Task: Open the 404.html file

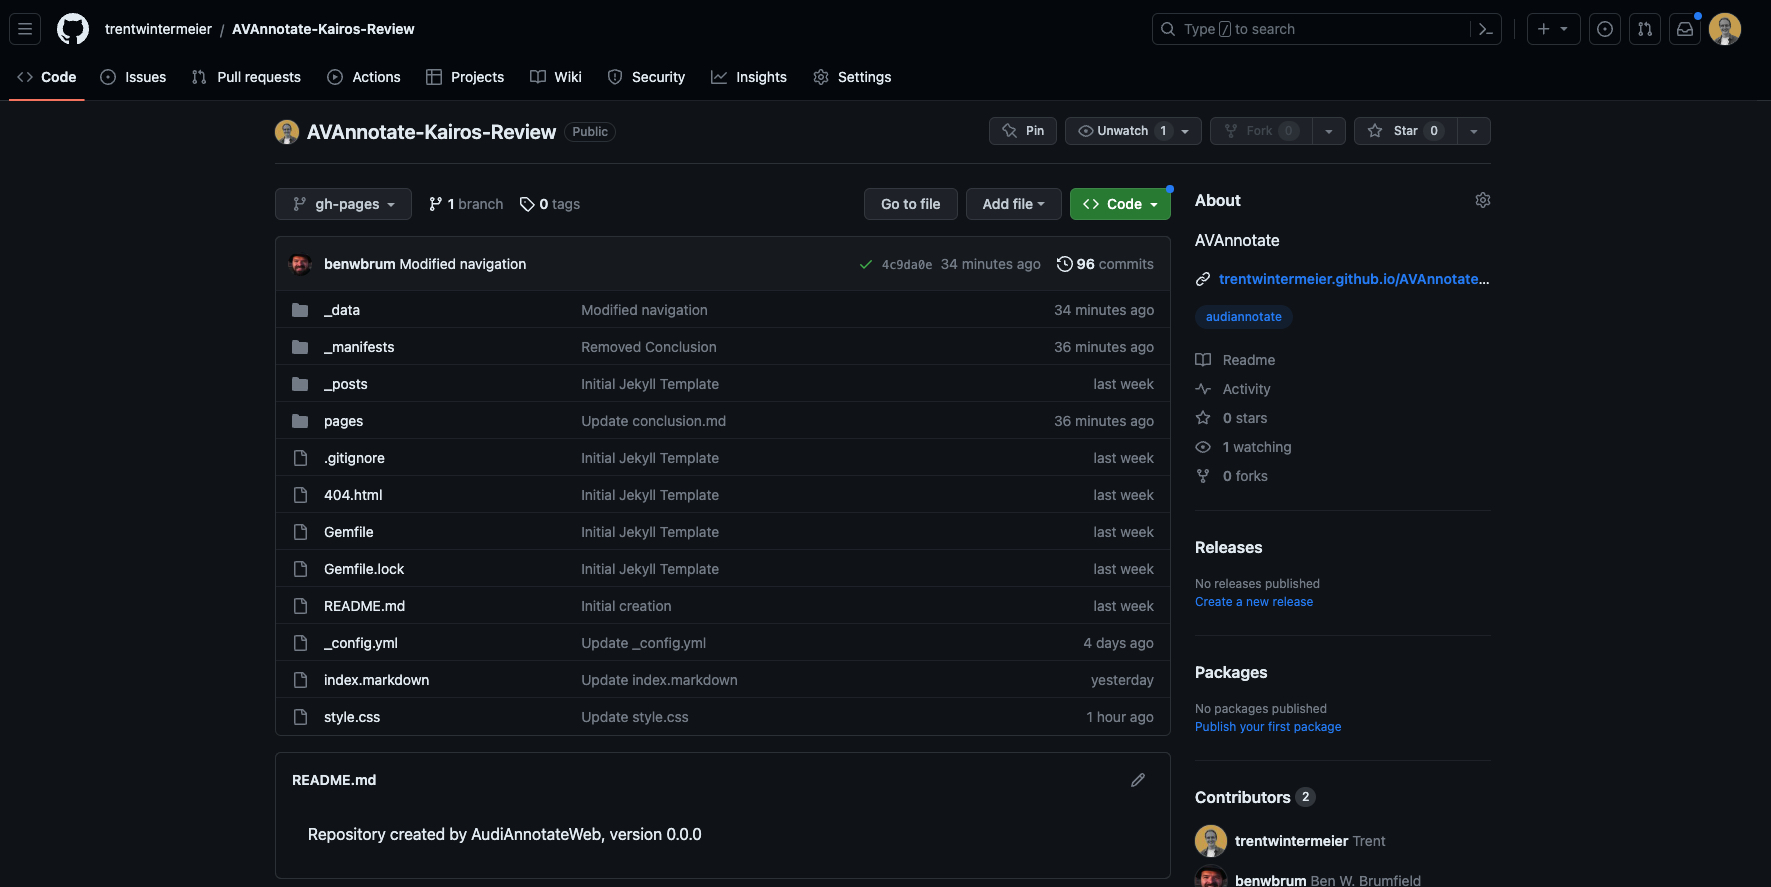Action: 353,495
